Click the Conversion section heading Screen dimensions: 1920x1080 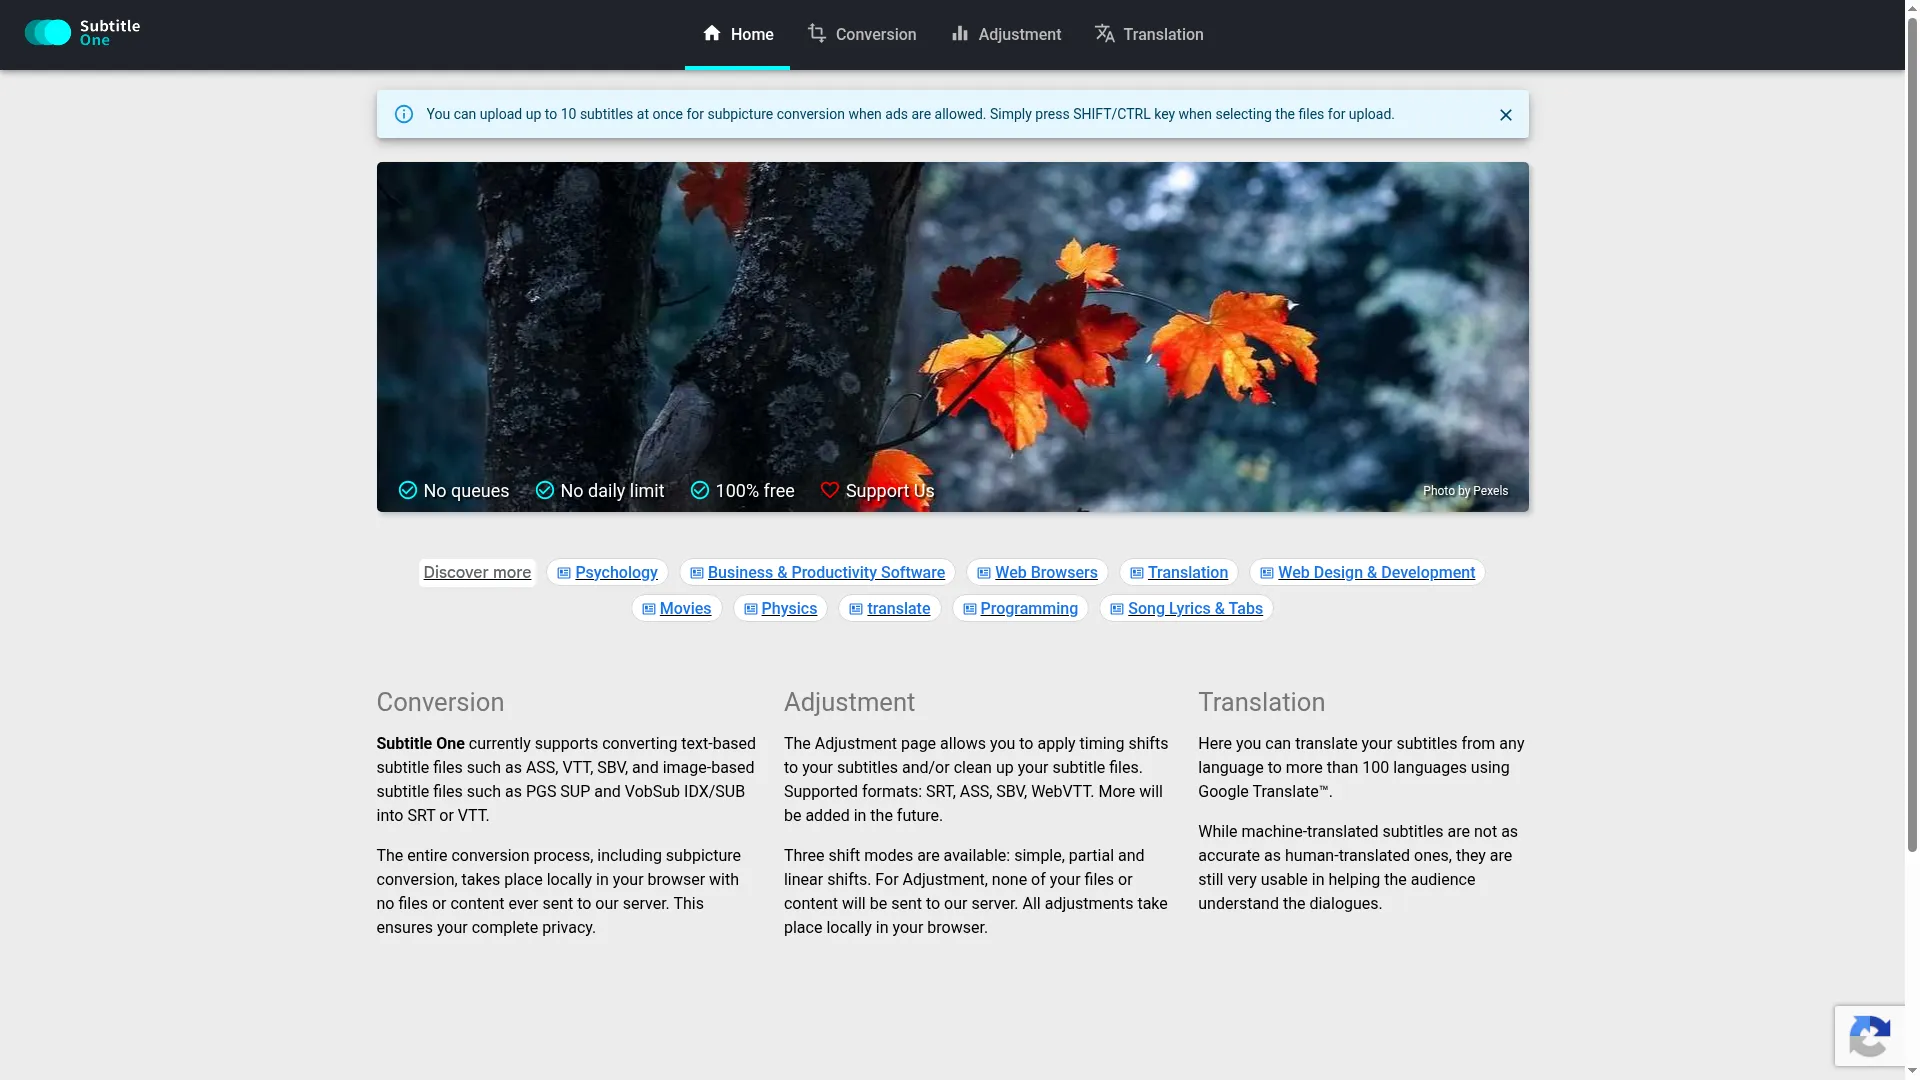pos(440,702)
